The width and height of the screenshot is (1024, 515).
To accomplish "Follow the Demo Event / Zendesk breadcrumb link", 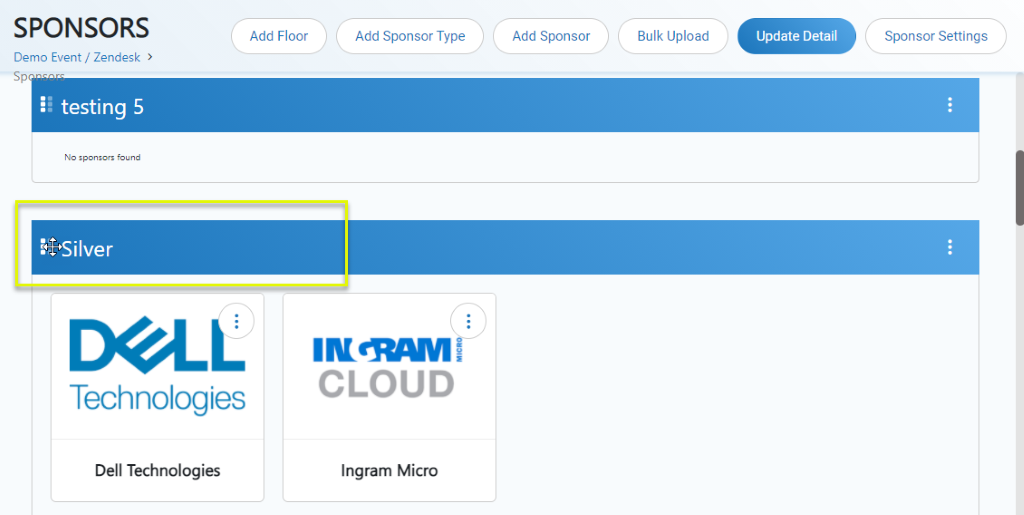I will coord(76,57).
